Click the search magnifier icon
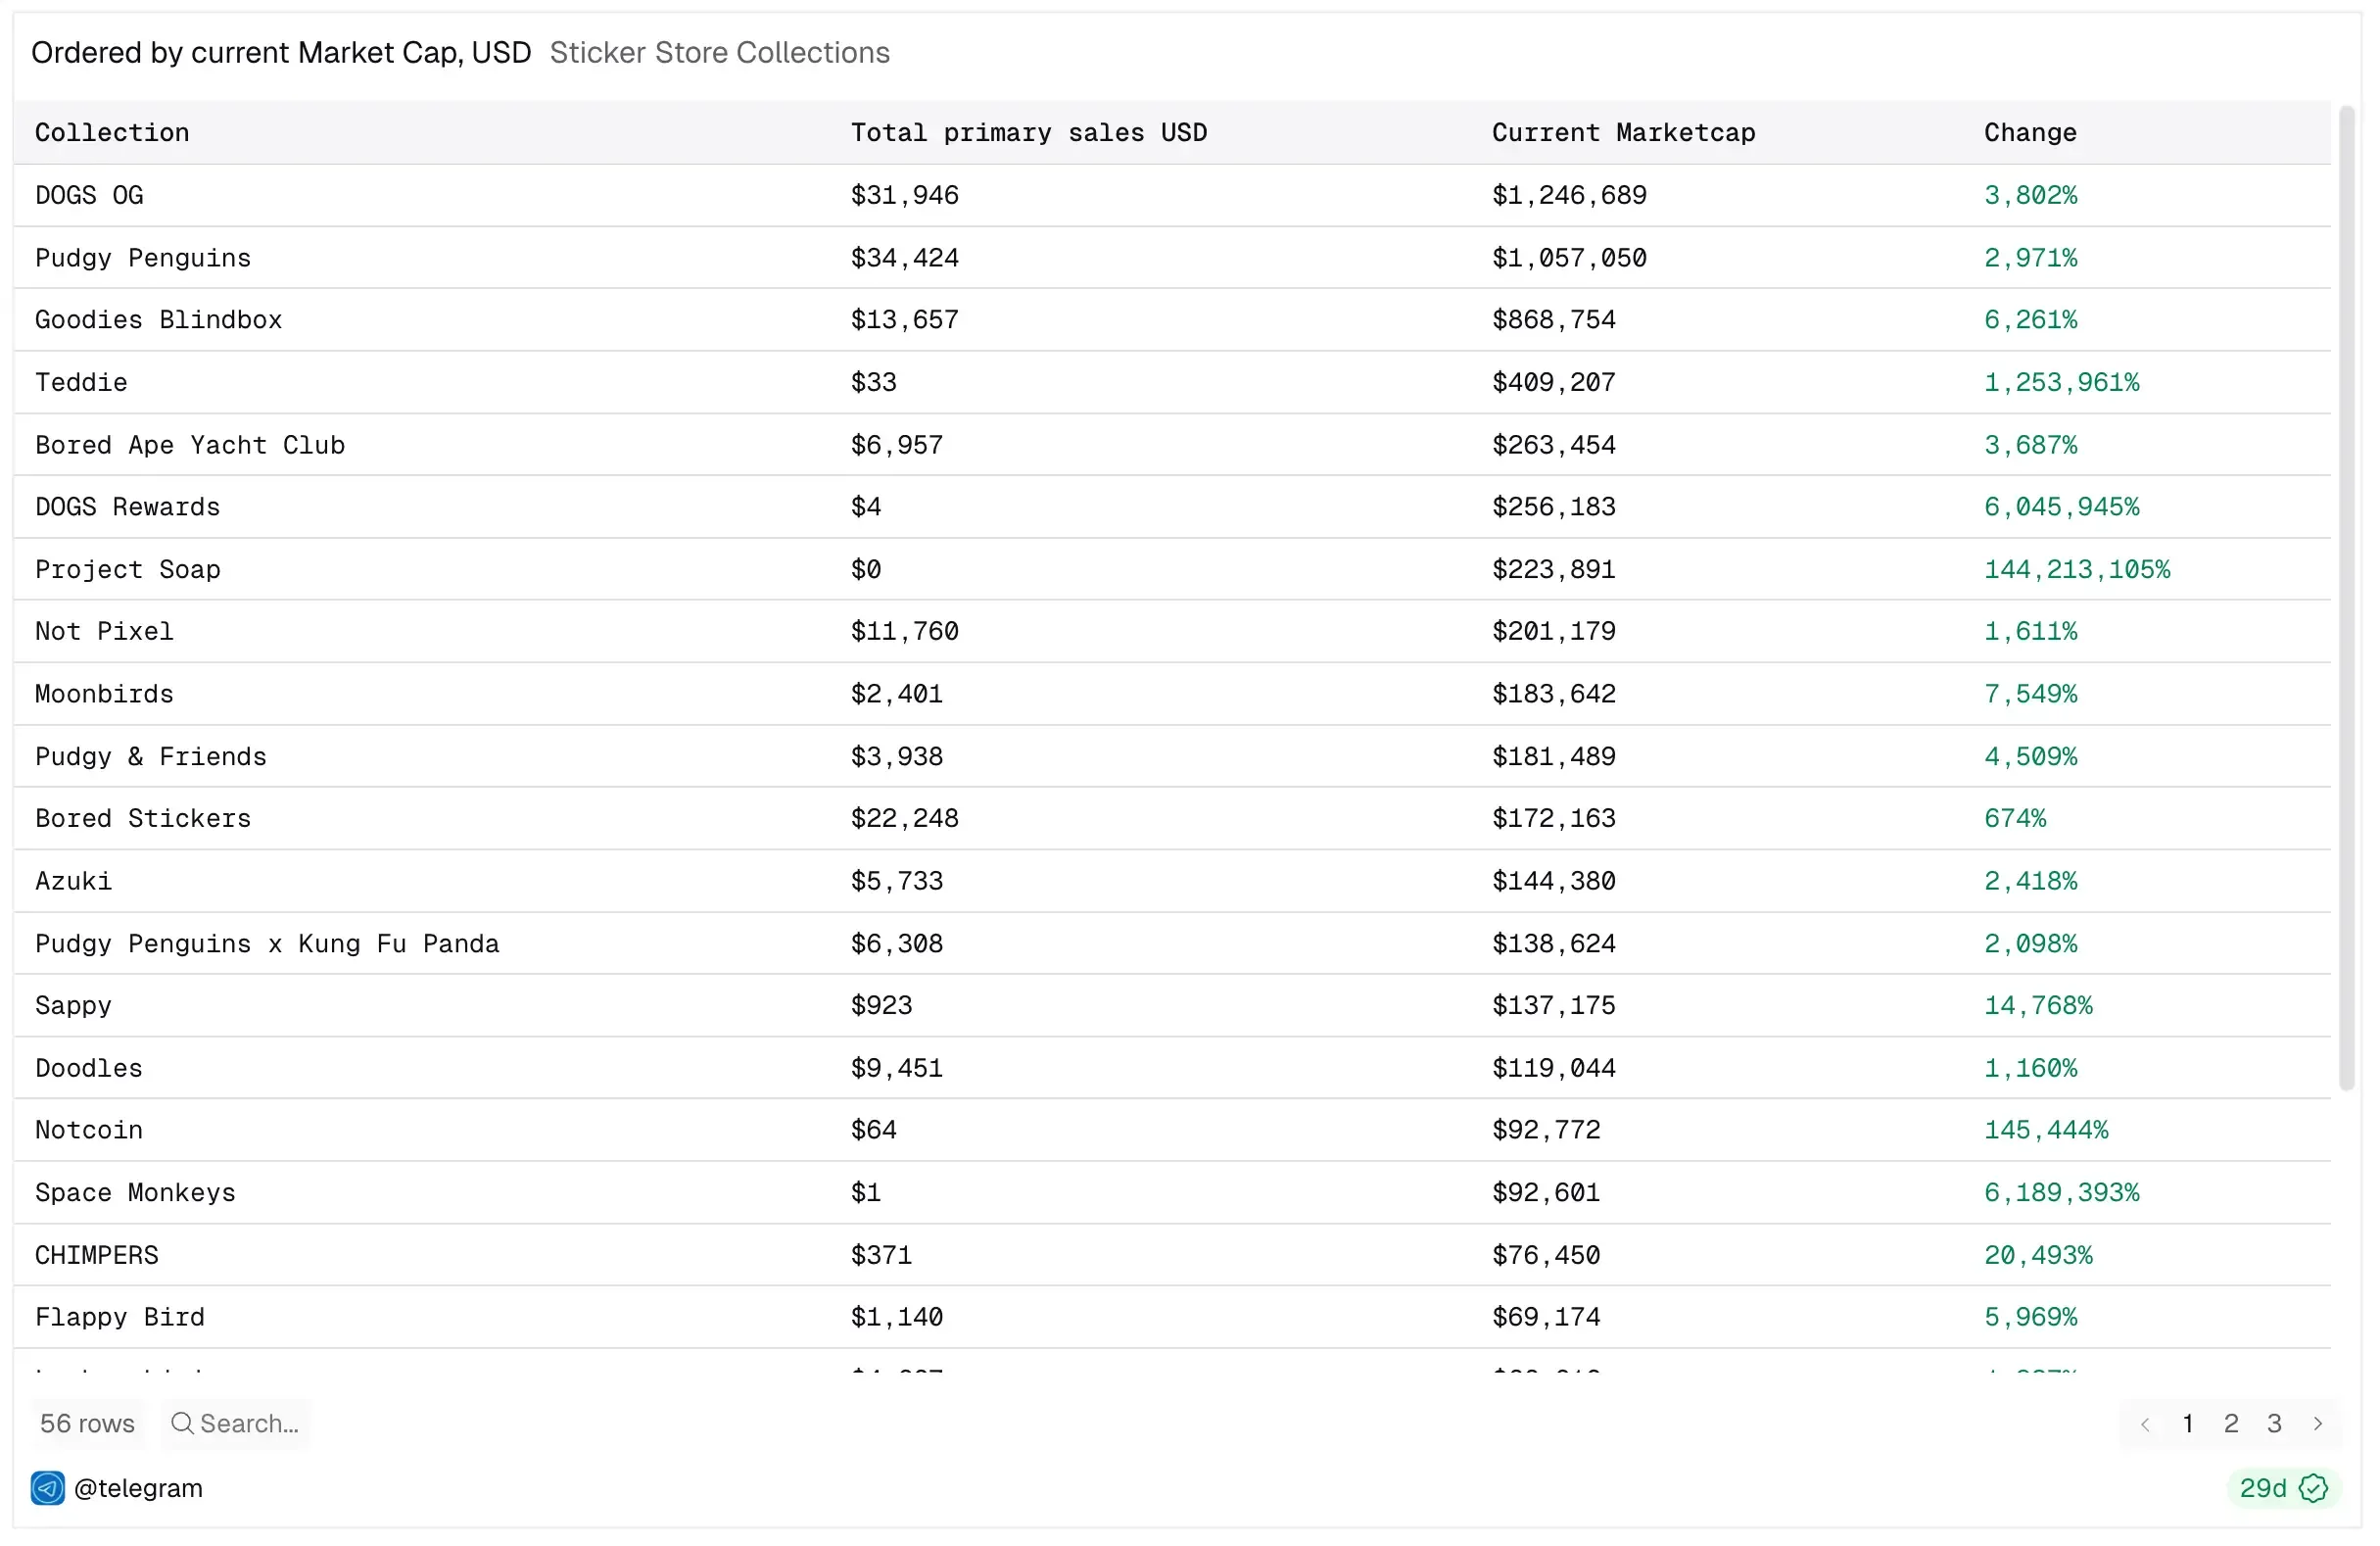 click(181, 1423)
